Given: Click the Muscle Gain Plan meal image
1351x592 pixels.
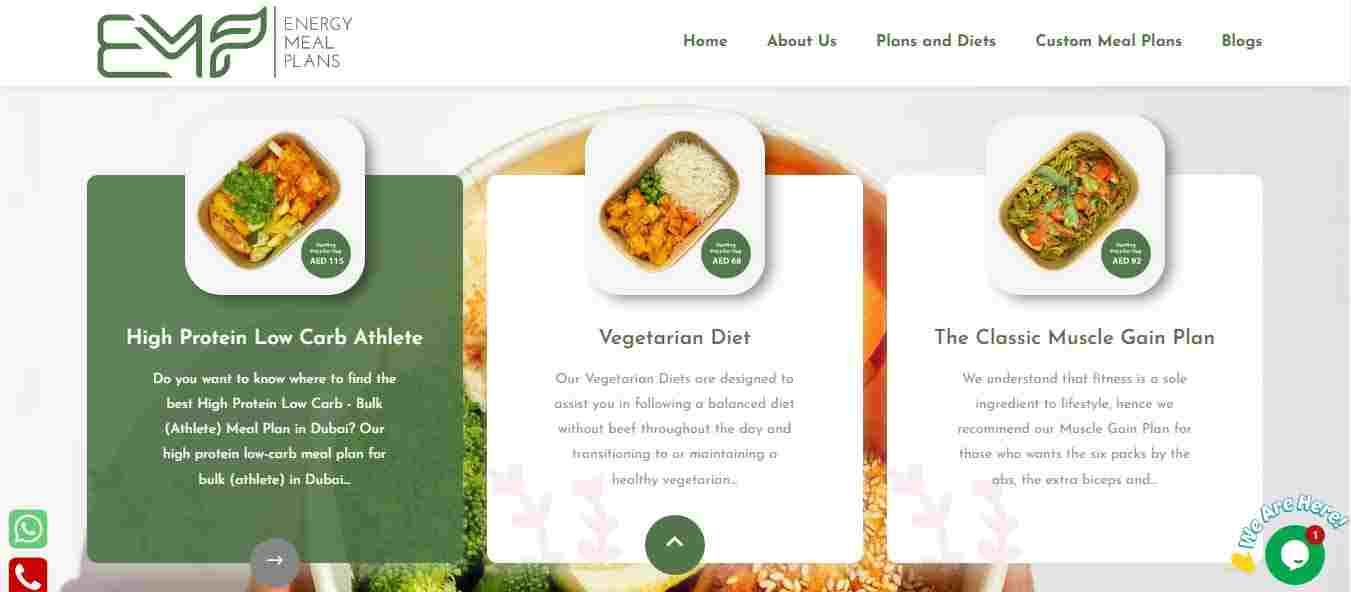Looking at the screenshot, I should [1075, 205].
